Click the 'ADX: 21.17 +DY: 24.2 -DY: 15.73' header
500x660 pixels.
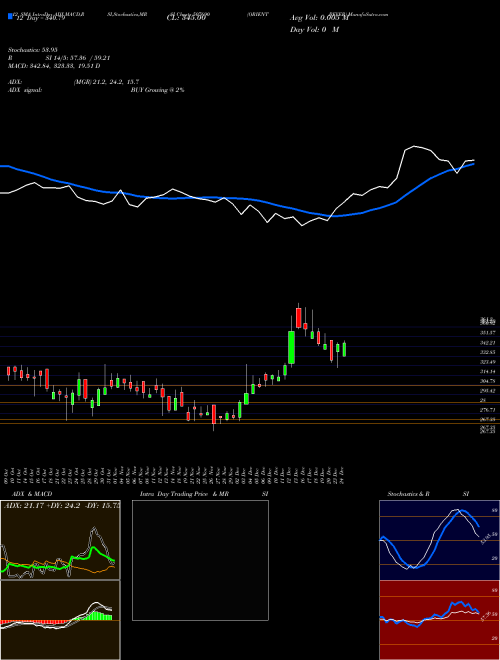tap(62, 505)
